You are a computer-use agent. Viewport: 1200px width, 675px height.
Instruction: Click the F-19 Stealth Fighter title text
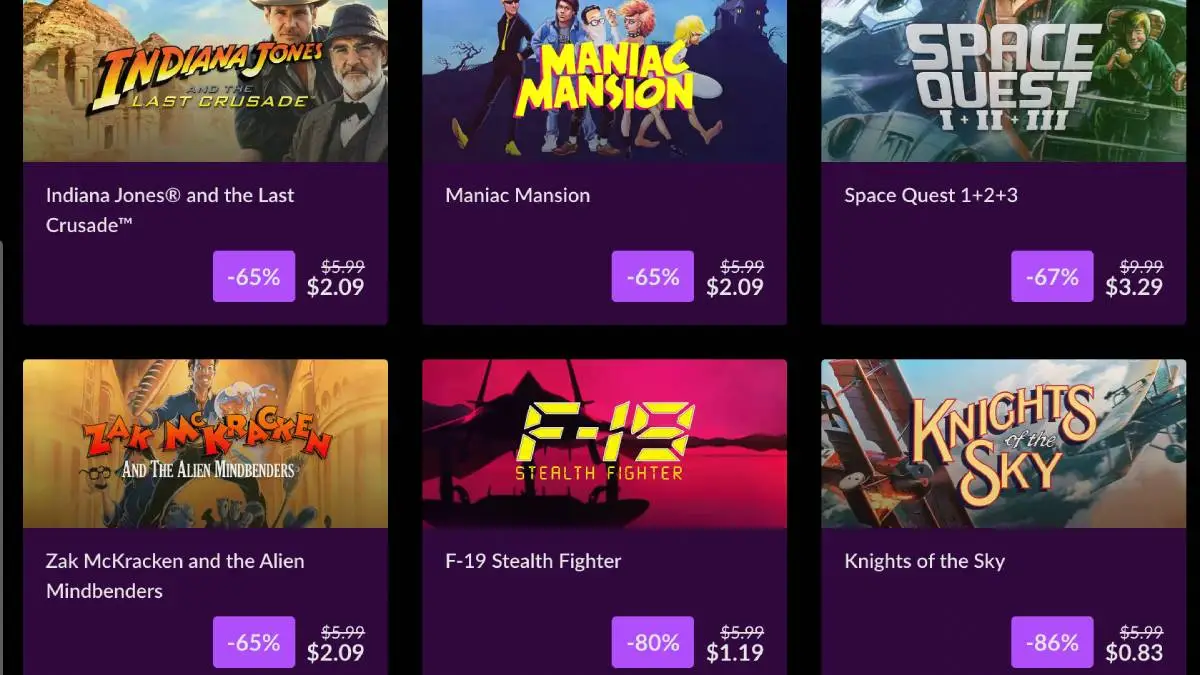click(x=533, y=561)
